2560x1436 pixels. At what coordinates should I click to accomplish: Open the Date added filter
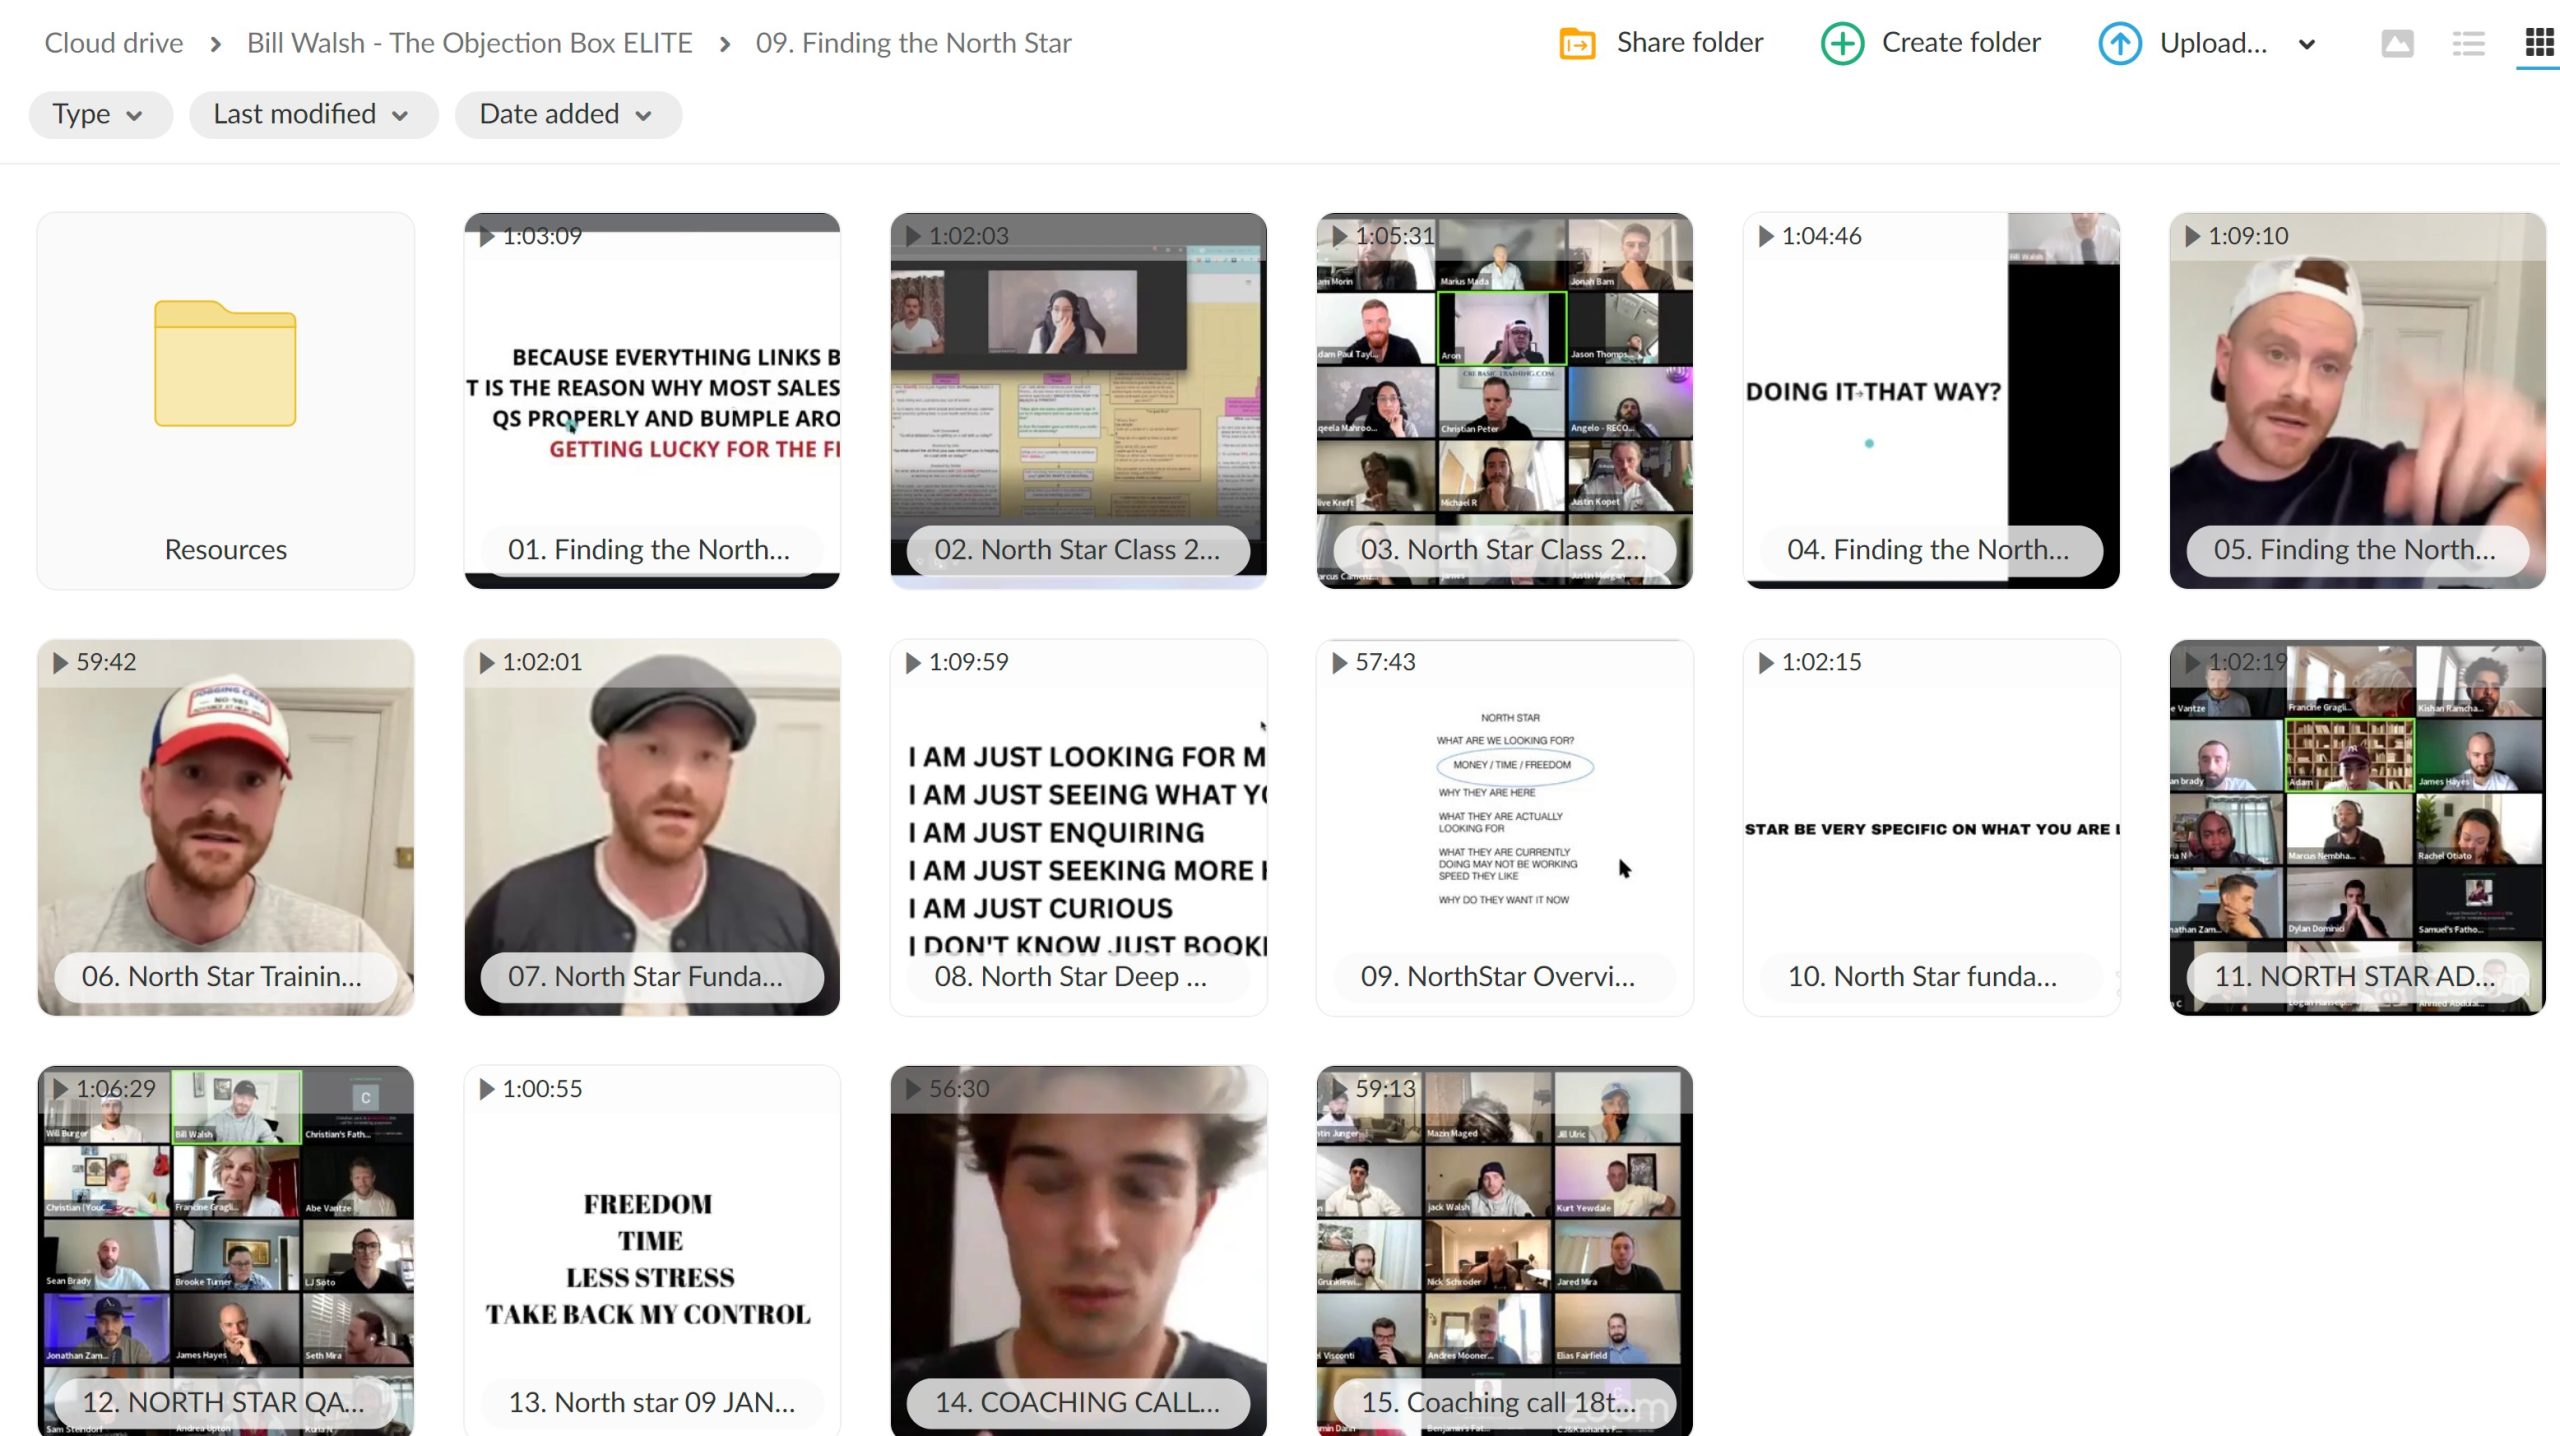(x=567, y=114)
